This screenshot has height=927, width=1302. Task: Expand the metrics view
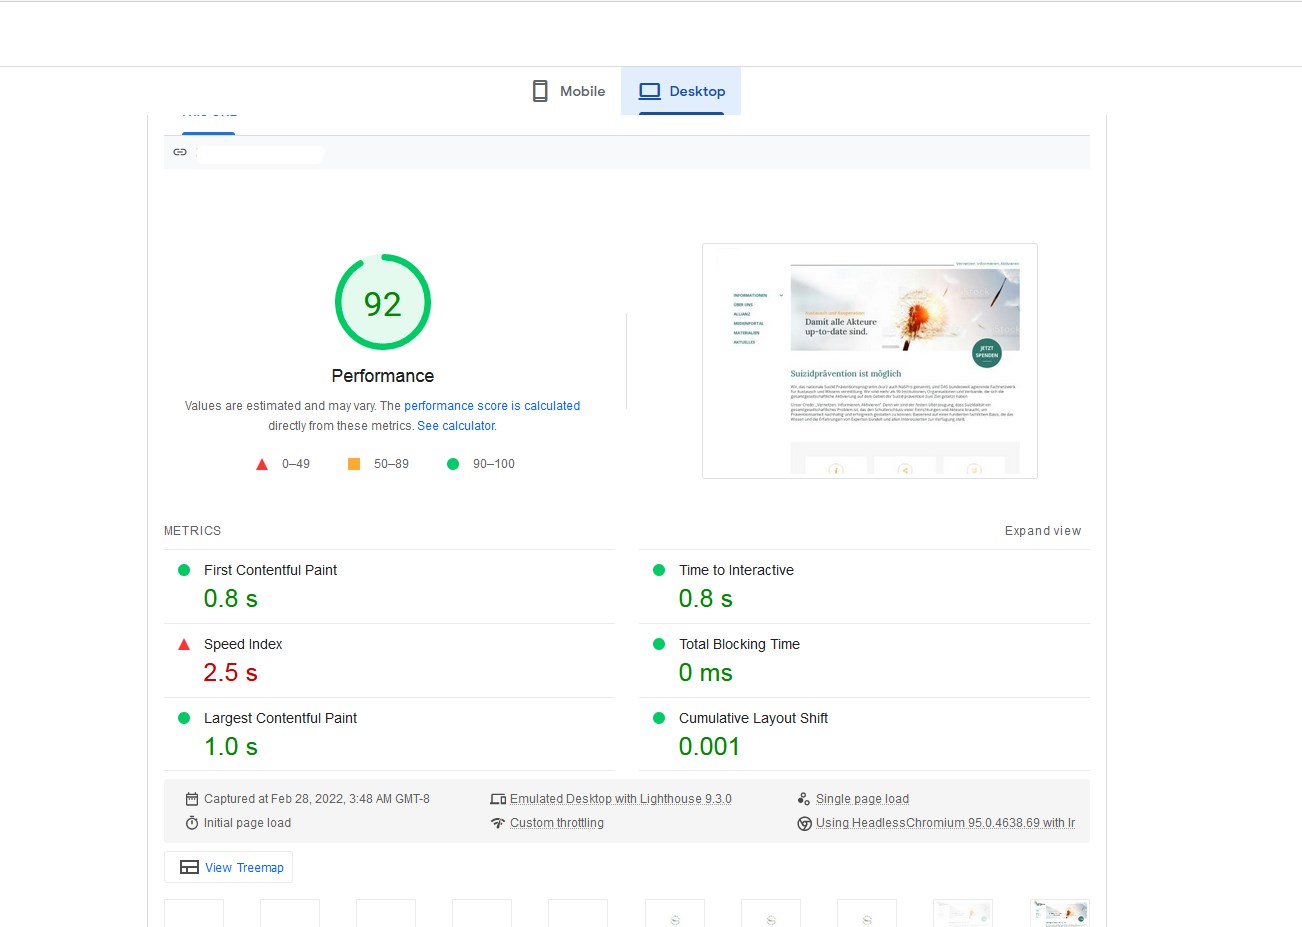(1042, 531)
